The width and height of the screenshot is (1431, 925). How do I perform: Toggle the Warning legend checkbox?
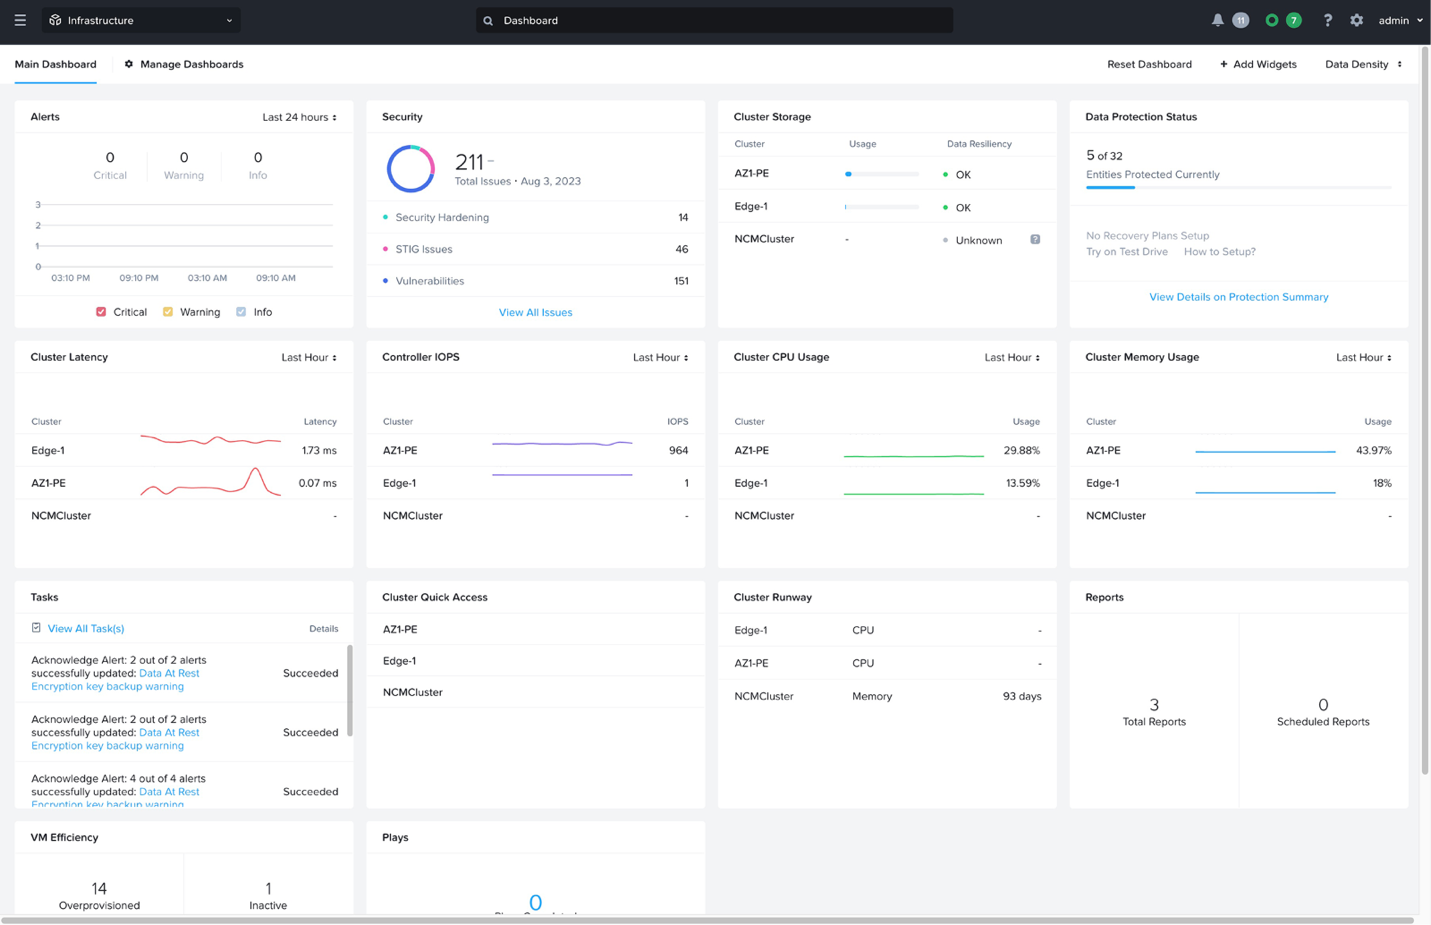coord(168,312)
